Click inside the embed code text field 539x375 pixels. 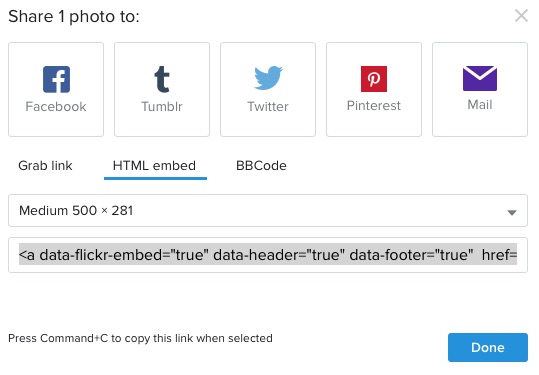pos(268,255)
